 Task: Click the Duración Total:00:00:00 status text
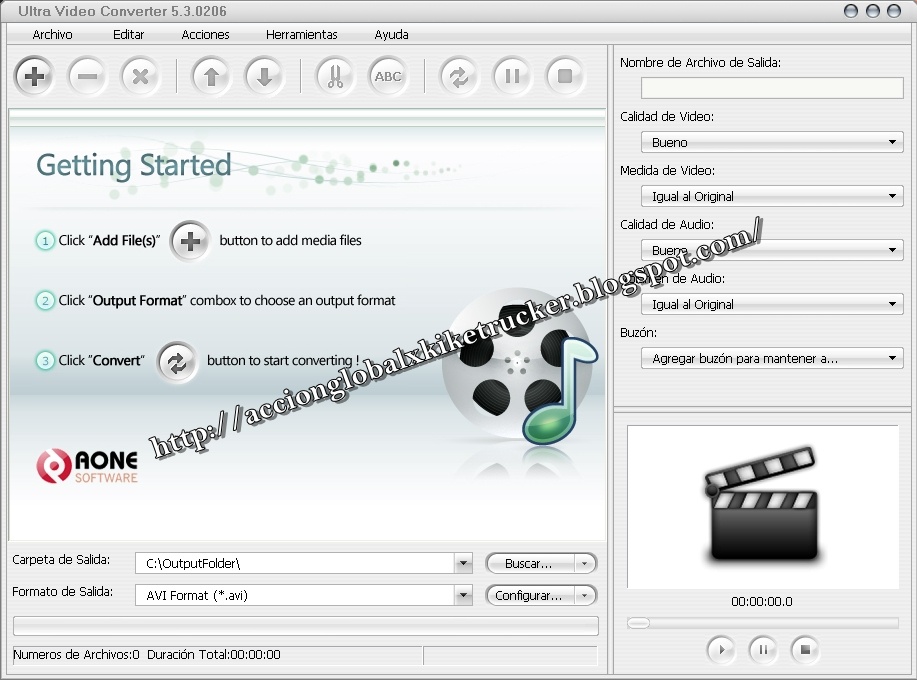point(214,655)
